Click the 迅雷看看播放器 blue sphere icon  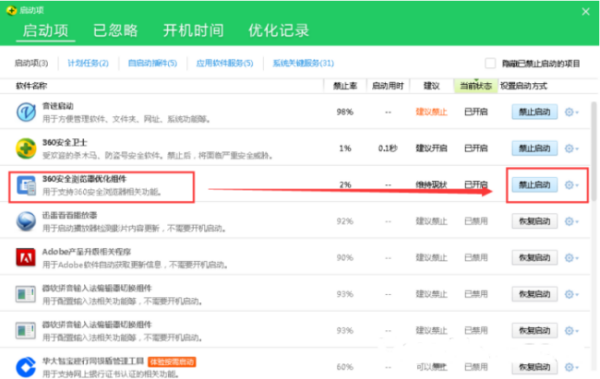(26, 221)
